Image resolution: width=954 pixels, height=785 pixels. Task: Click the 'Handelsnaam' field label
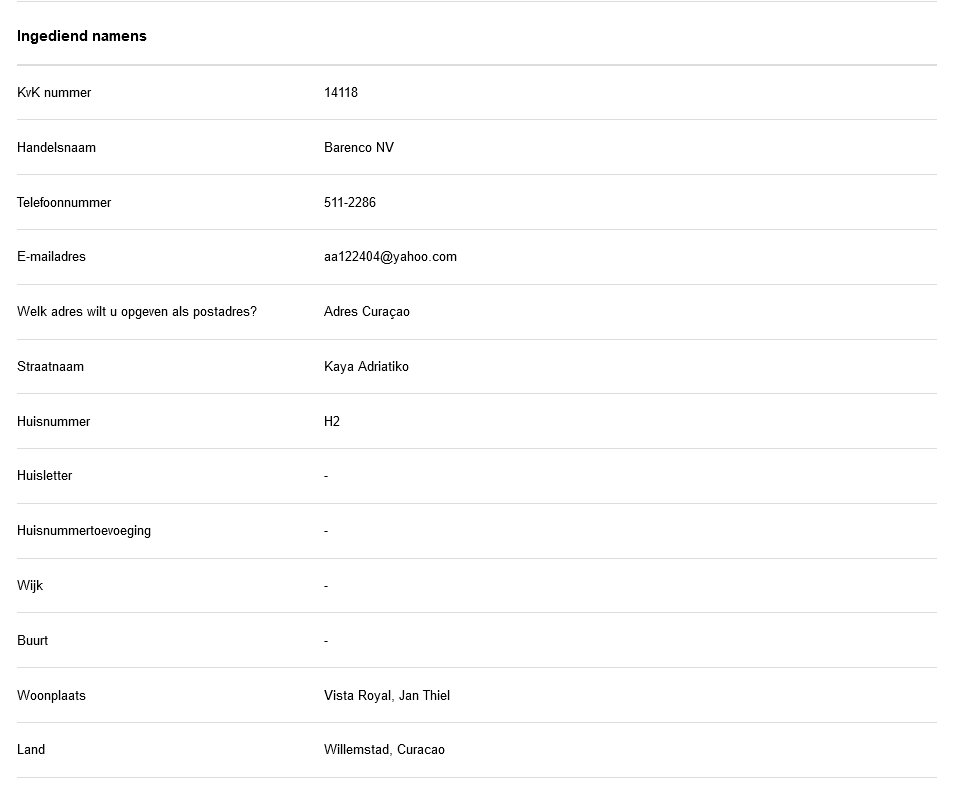click(x=56, y=148)
